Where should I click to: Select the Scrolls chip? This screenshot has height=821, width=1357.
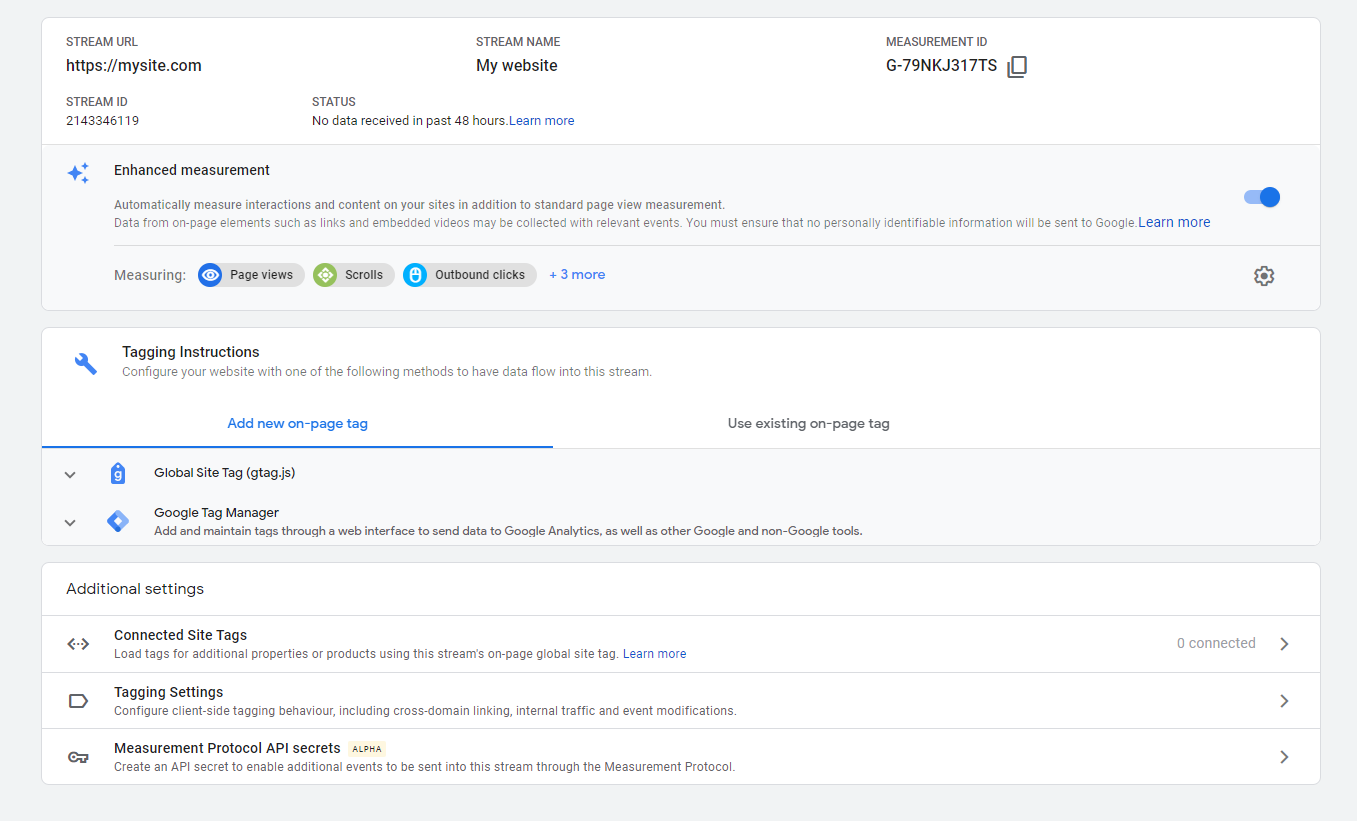(x=354, y=275)
